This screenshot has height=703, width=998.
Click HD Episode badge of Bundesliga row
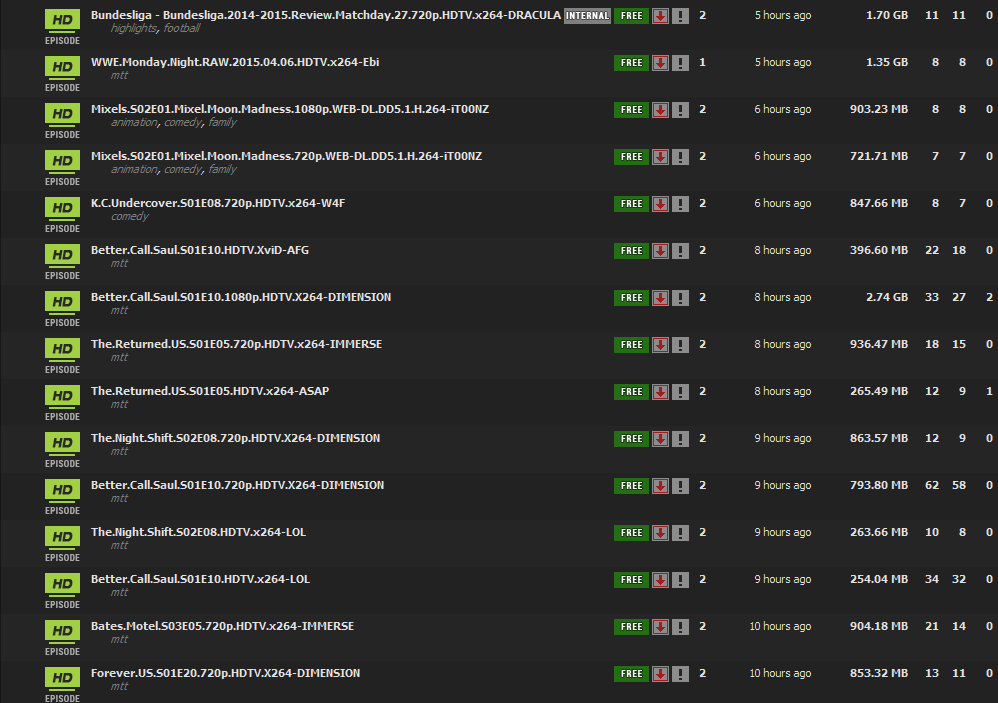pos(62,27)
